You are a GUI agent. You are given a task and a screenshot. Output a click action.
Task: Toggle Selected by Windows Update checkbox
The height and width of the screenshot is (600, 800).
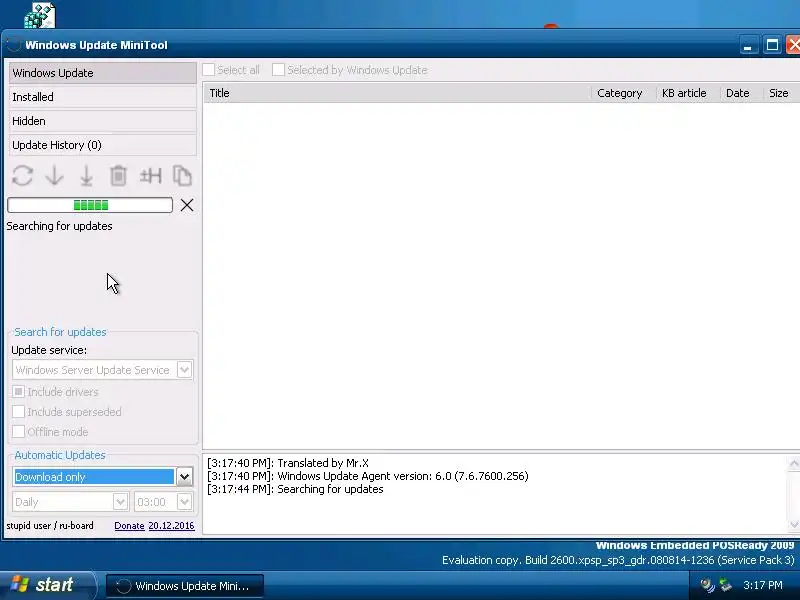278,70
